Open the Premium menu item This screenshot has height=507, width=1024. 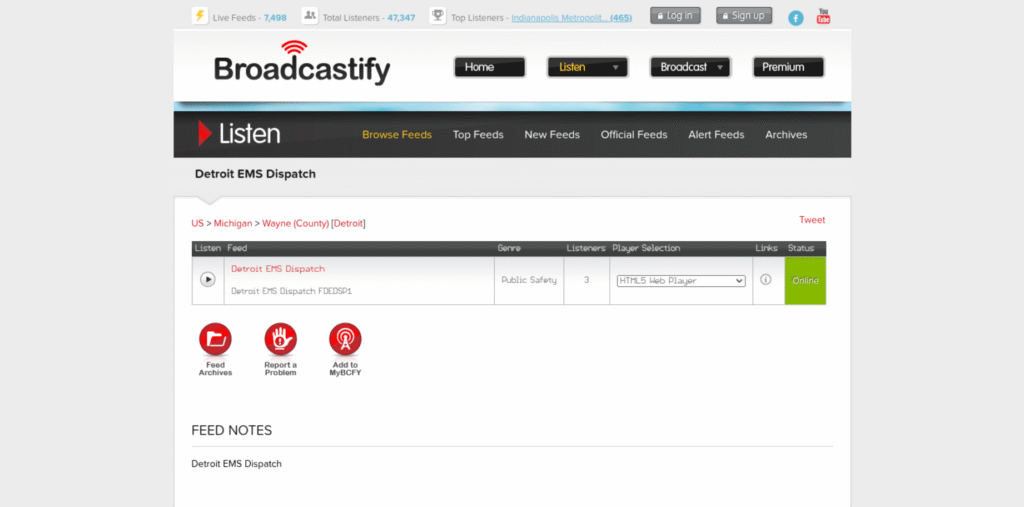click(x=789, y=67)
